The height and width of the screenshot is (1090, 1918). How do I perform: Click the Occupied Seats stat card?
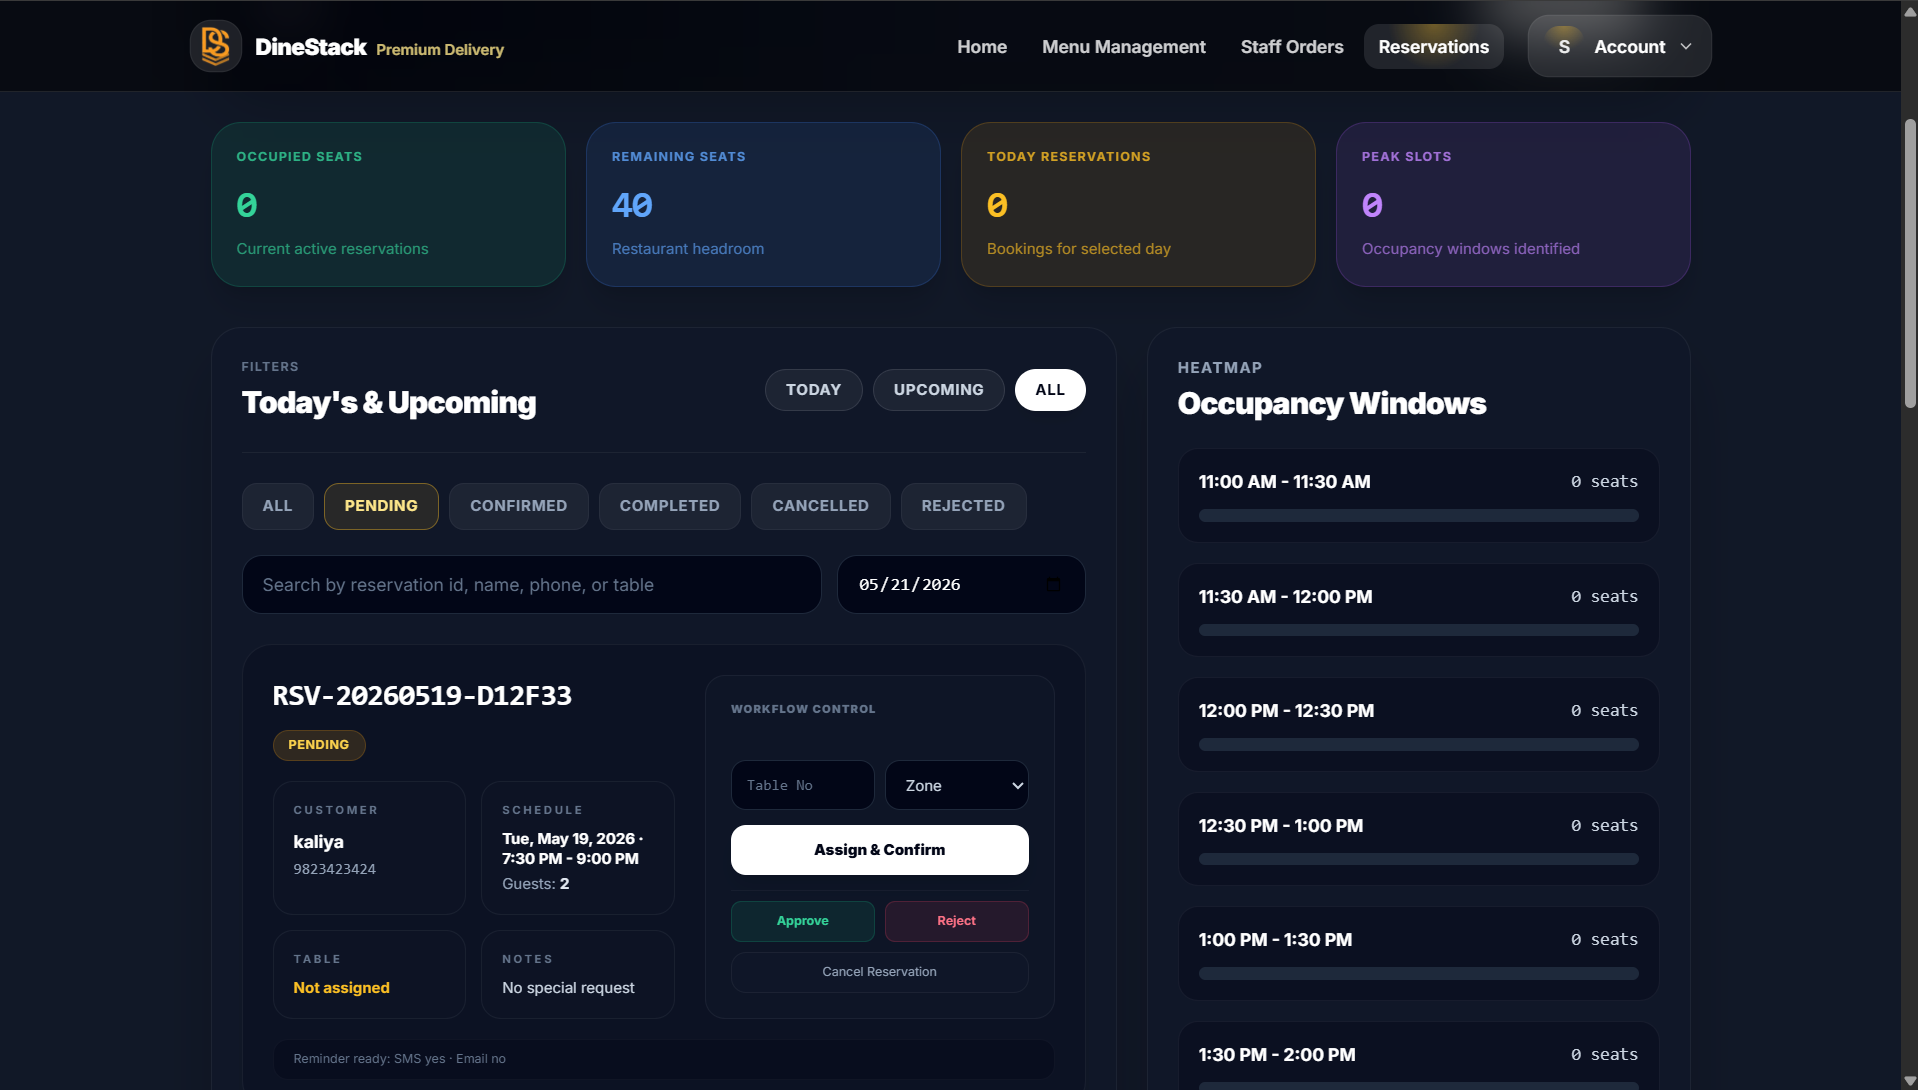tap(388, 205)
